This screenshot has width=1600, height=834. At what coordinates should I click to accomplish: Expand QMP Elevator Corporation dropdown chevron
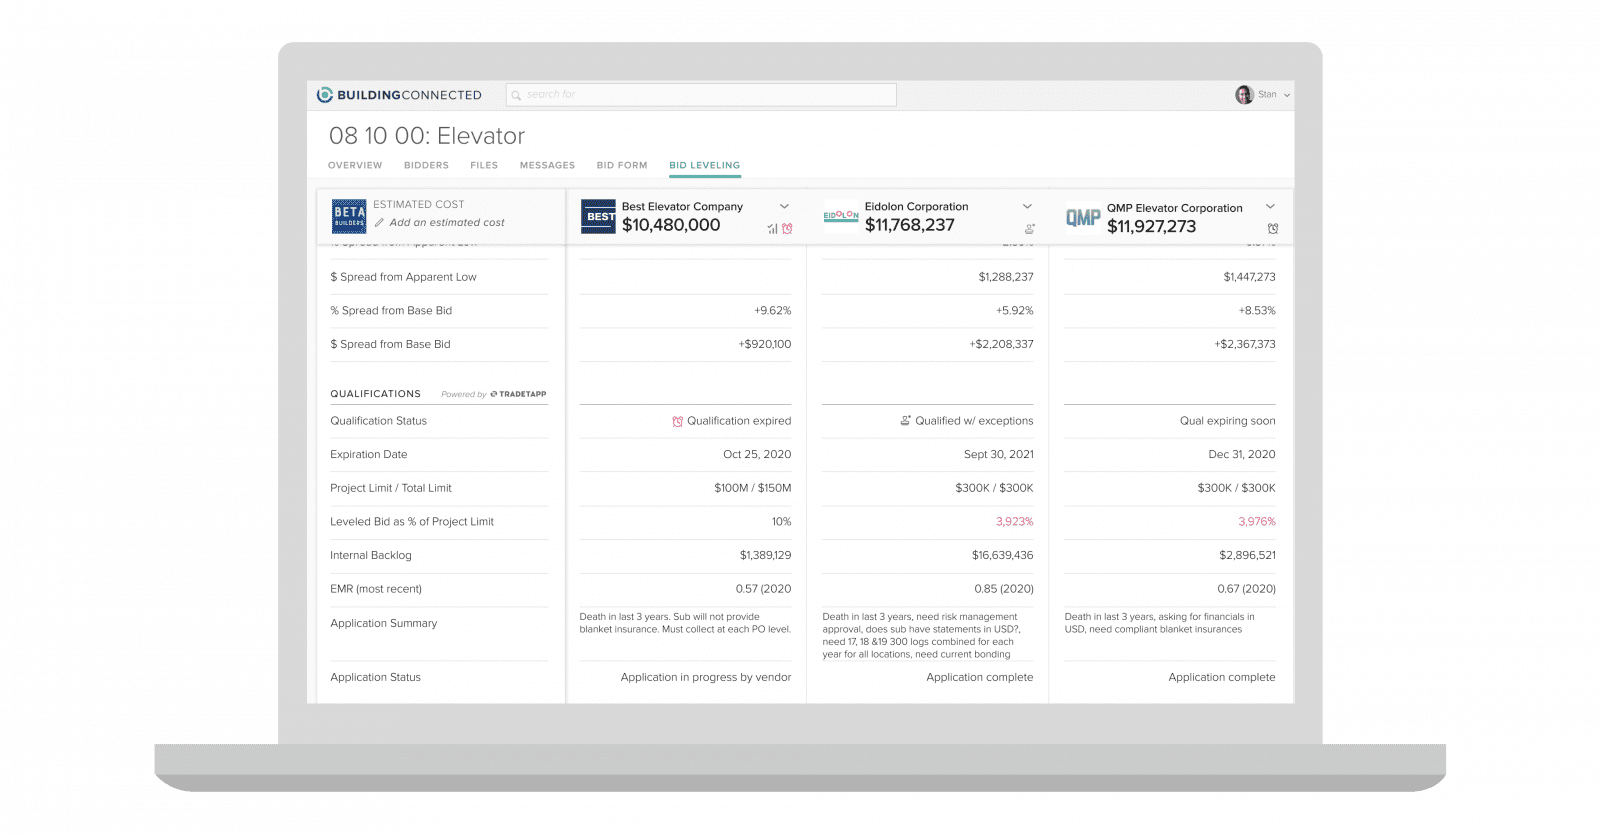[1270, 207]
